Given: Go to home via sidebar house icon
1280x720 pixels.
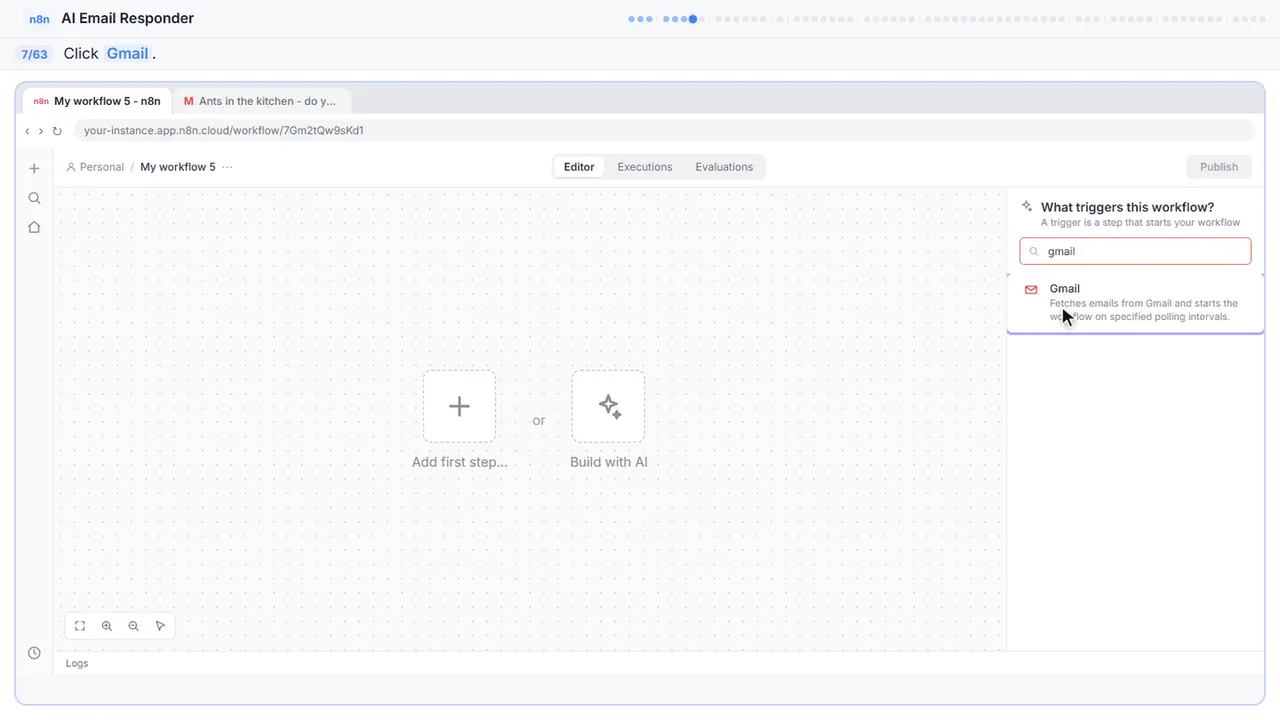Looking at the screenshot, I should [x=34, y=227].
